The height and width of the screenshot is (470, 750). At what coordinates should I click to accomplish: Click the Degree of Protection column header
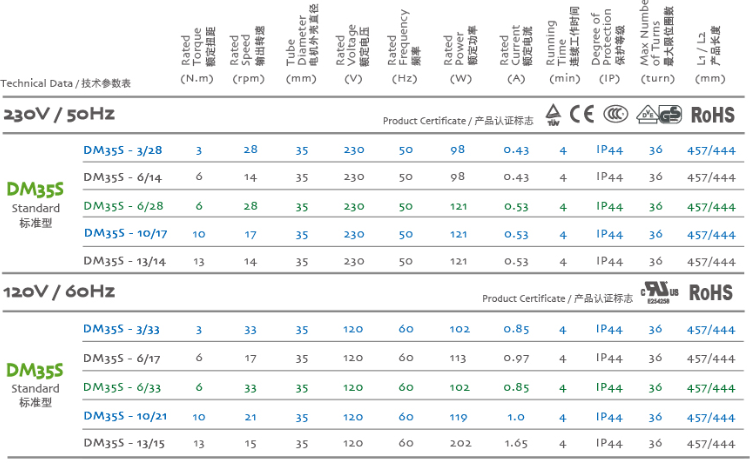pos(608,46)
